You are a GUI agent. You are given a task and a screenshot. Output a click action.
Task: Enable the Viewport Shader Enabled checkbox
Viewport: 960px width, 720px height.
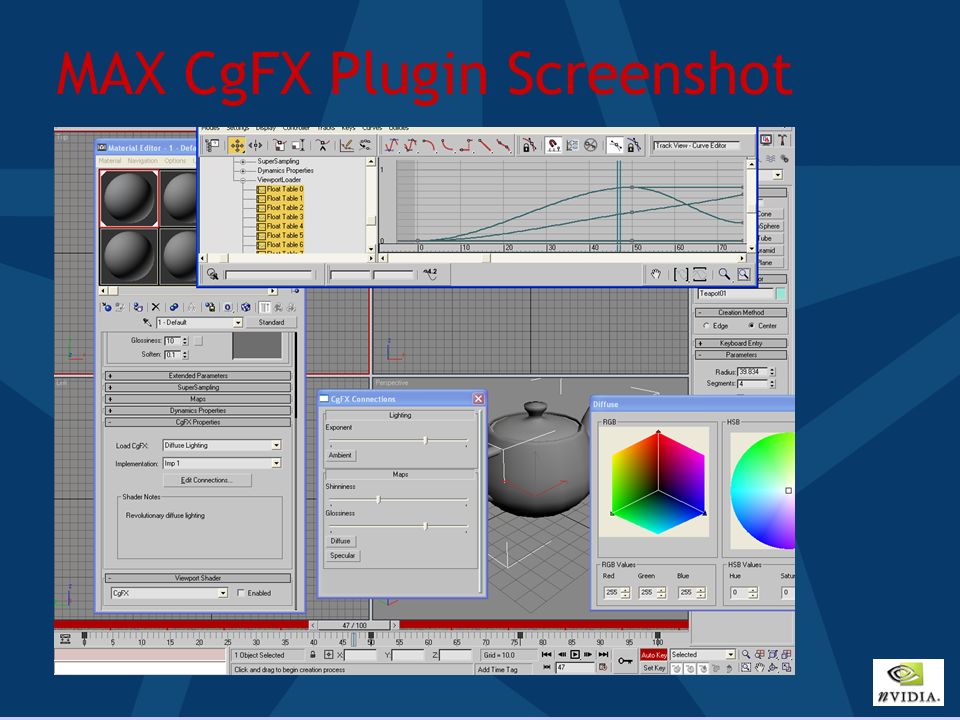(241, 593)
